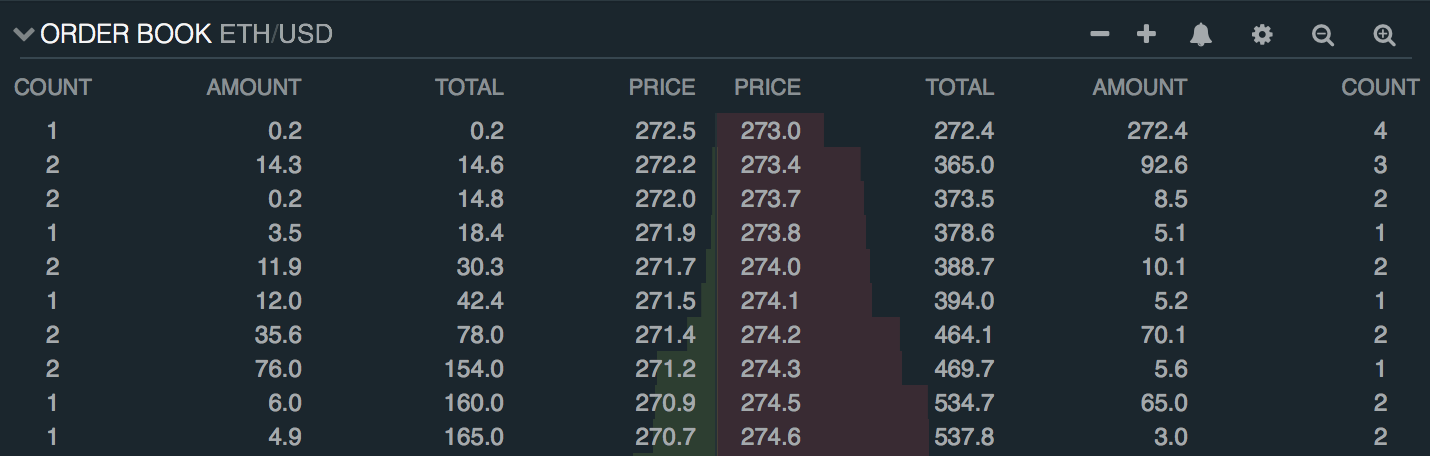Increase price precision with plus icon

[x=1146, y=35]
